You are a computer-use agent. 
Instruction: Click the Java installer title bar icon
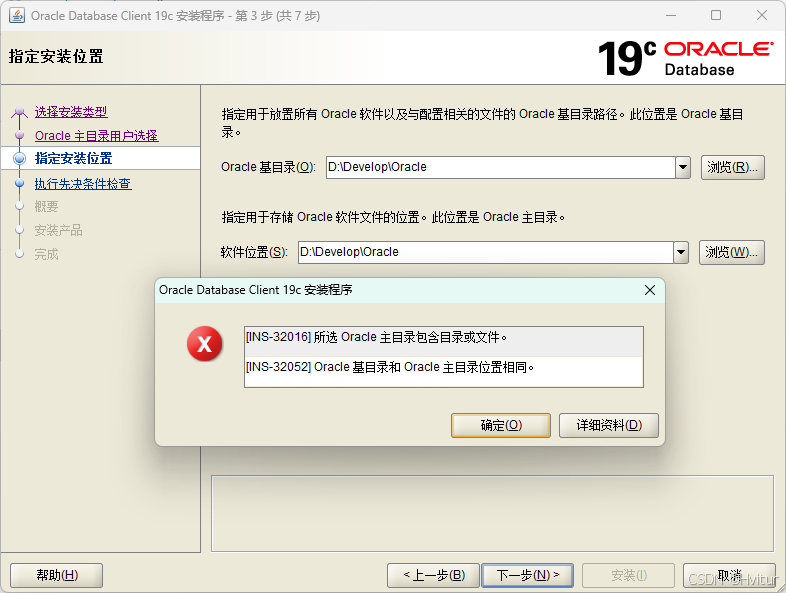point(17,16)
